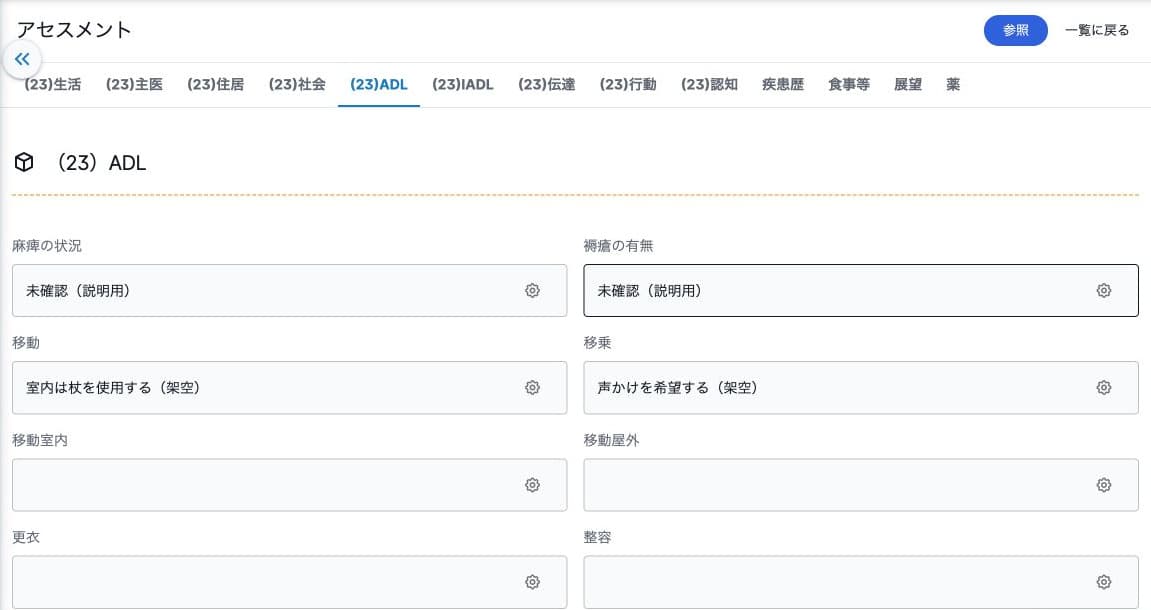Switch to the 疾患歴 tab

[783, 84]
